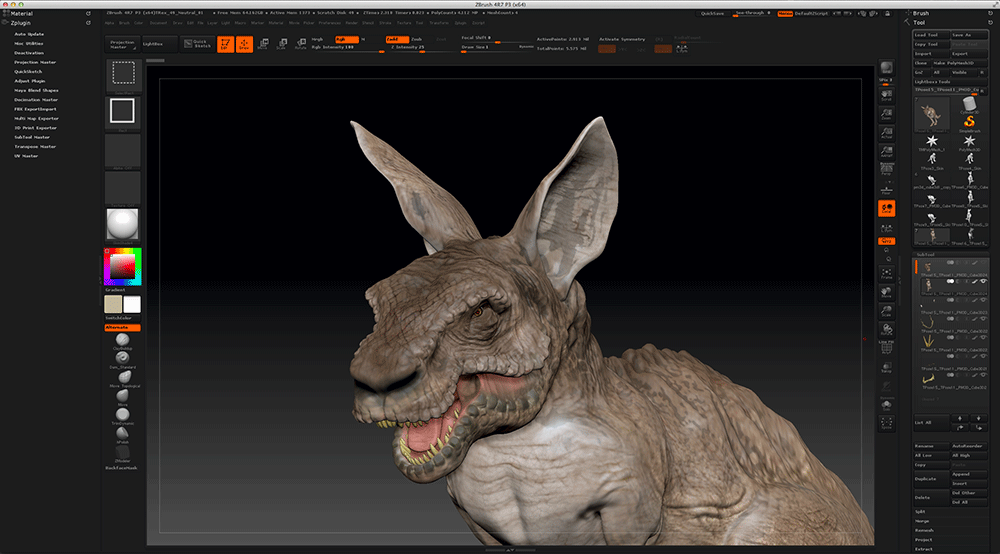The width and height of the screenshot is (1000, 554).
Task: Expand Transpose Master in Zplugin
Action: pos(35,147)
